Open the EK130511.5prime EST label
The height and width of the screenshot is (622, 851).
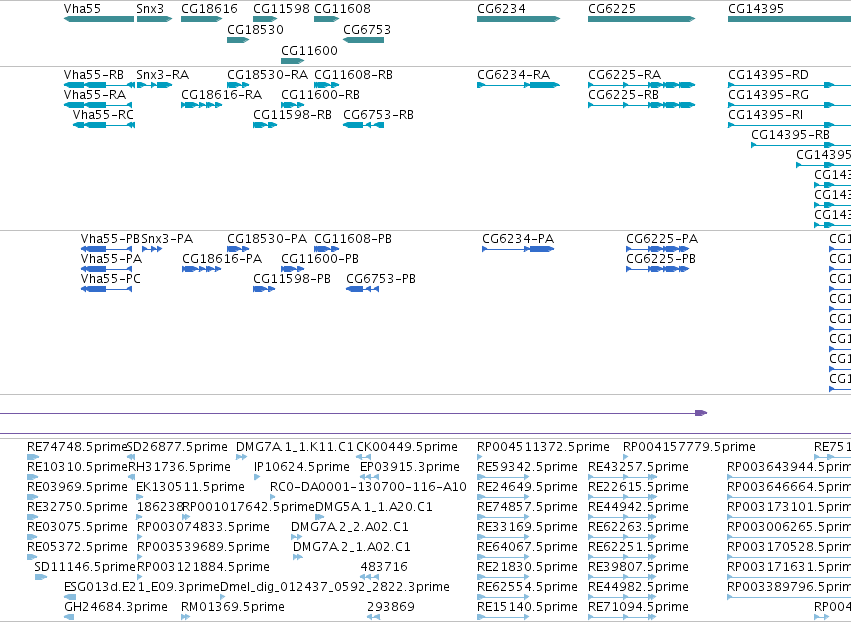(x=190, y=487)
